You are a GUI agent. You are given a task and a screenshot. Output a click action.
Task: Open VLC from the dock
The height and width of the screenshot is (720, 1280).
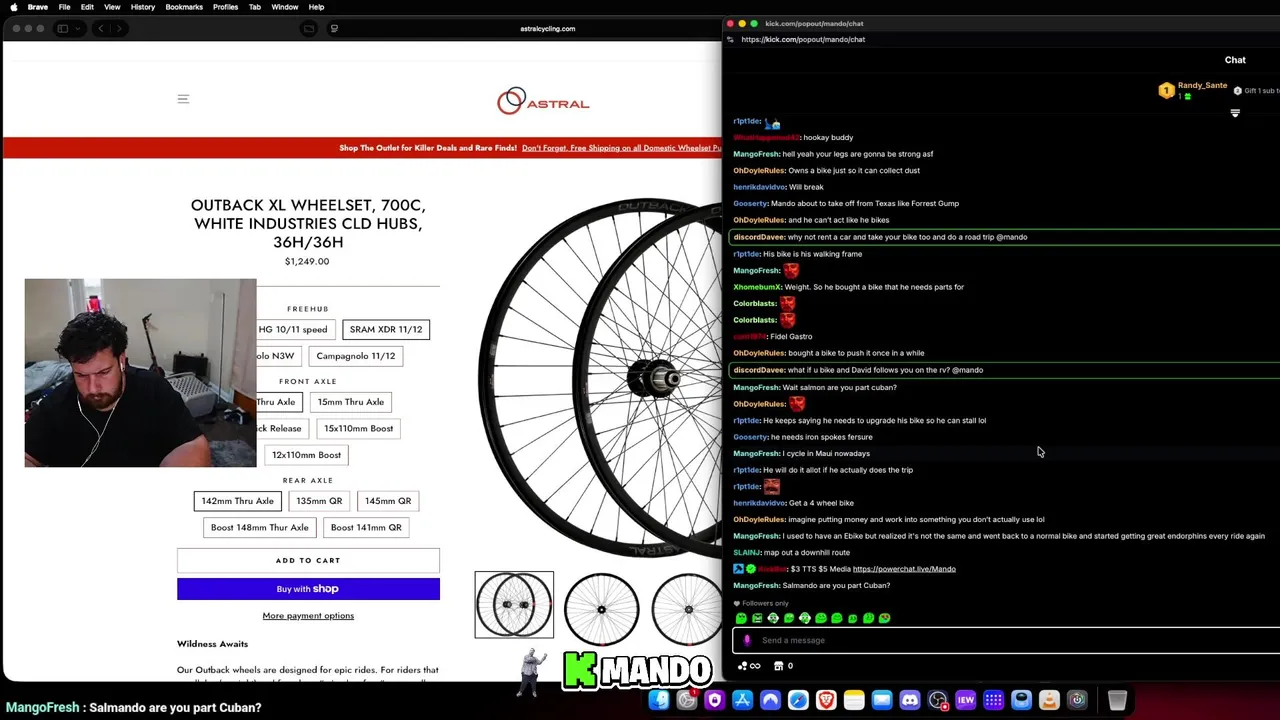pos(1049,700)
